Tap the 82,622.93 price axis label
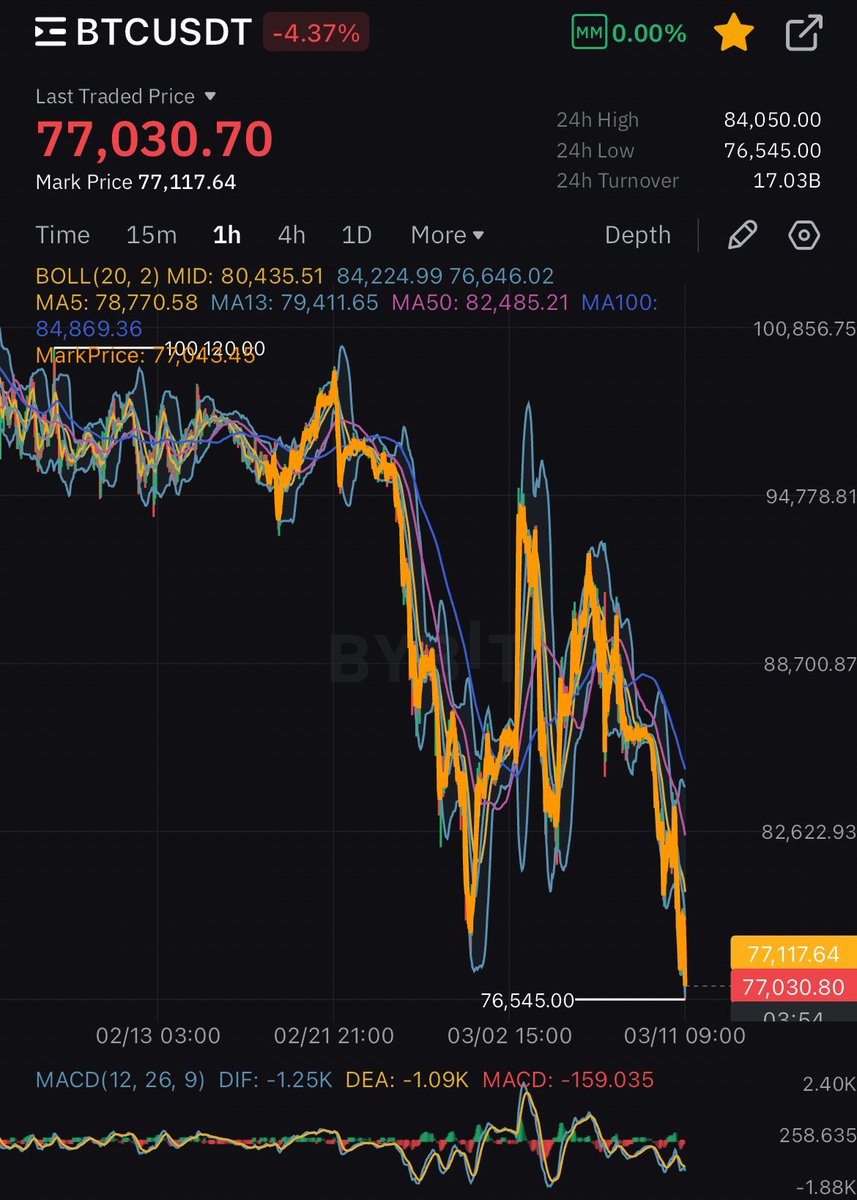This screenshot has width=857, height=1200. (811, 832)
